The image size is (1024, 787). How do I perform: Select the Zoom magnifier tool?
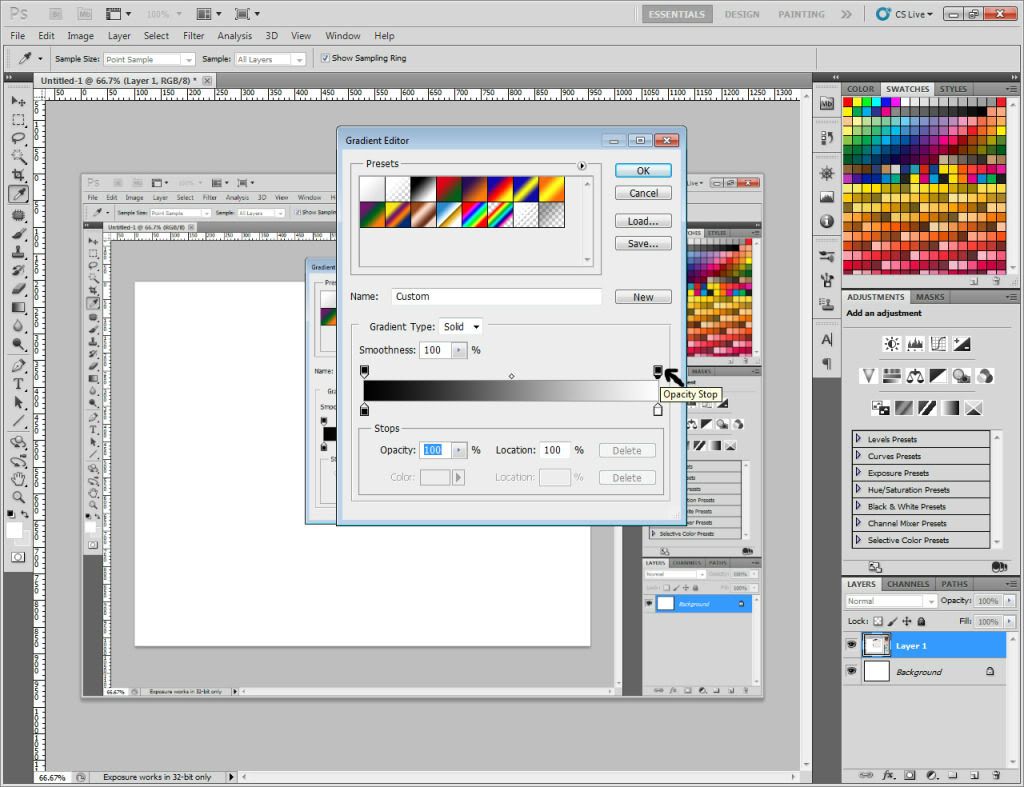click(18, 497)
